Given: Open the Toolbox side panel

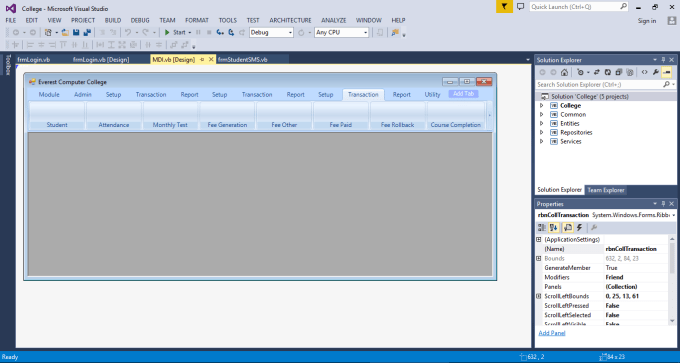Looking at the screenshot, I should [x=7, y=65].
